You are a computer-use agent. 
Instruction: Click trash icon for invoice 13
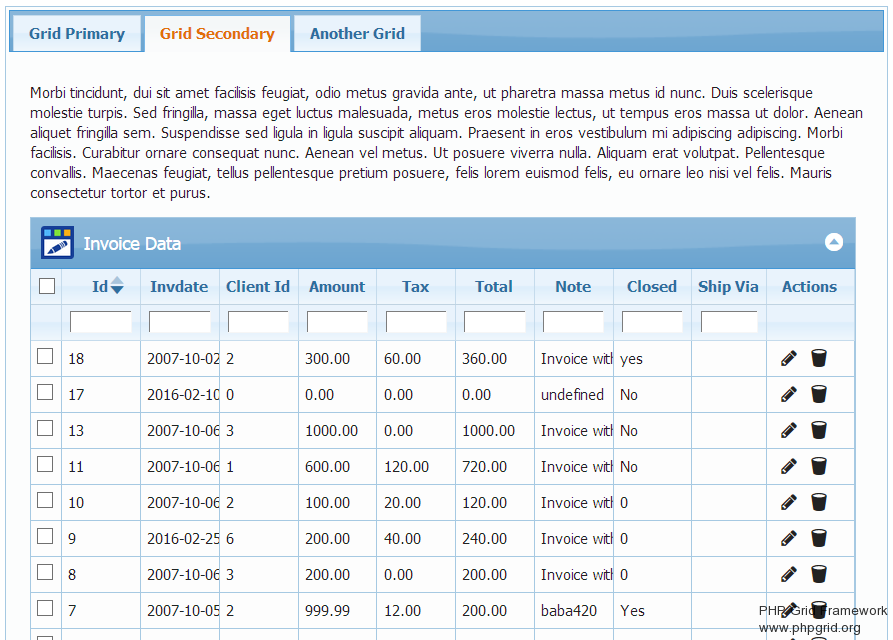(x=819, y=430)
